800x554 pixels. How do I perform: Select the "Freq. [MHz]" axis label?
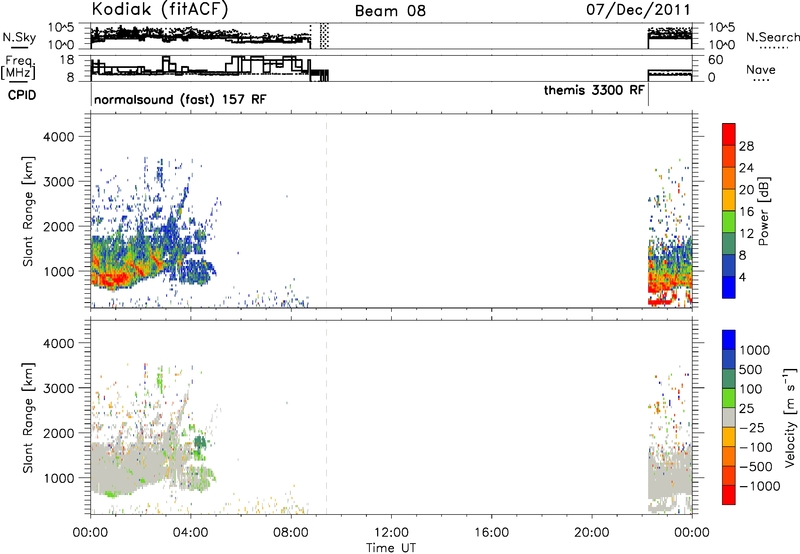tap(20, 67)
